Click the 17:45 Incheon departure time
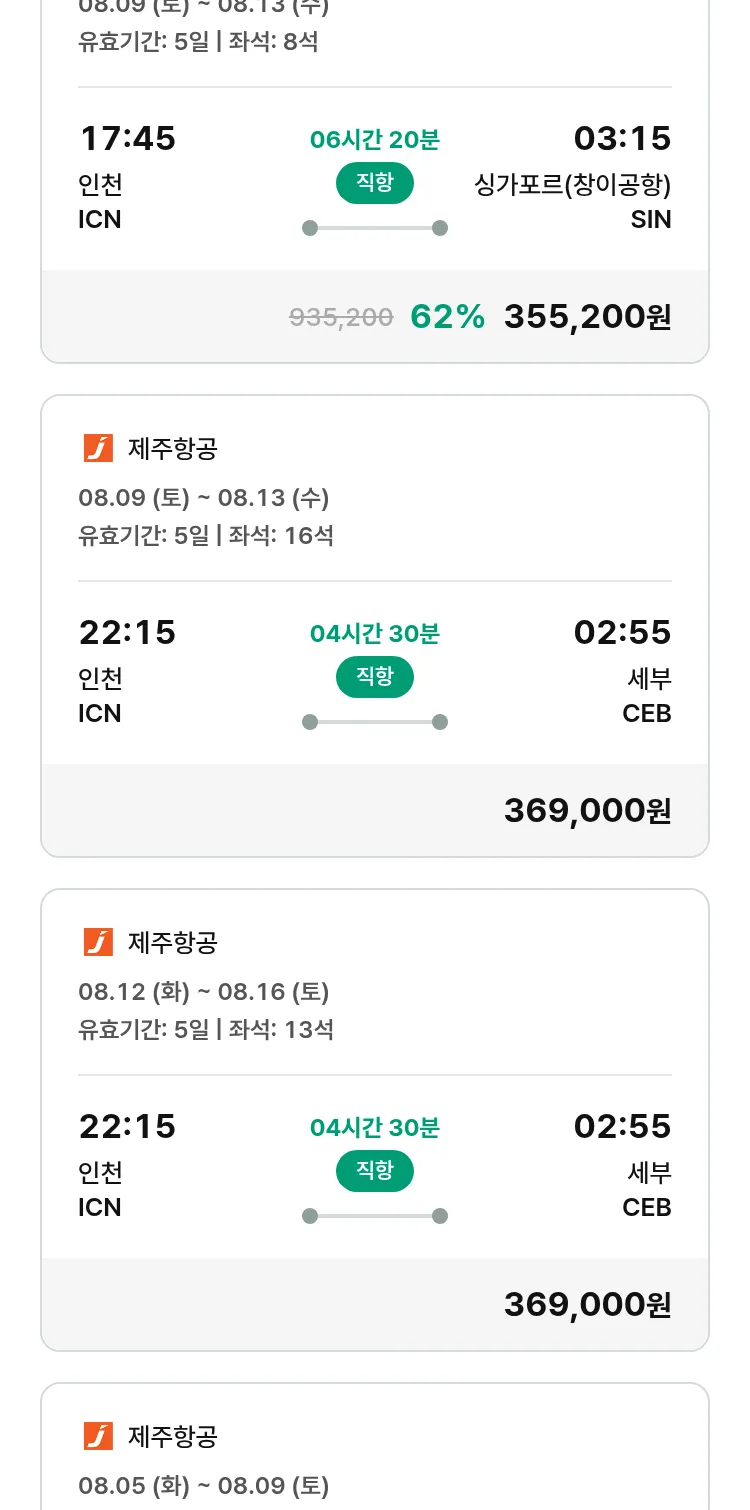The width and height of the screenshot is (750, 1510). tap(127, 139)
